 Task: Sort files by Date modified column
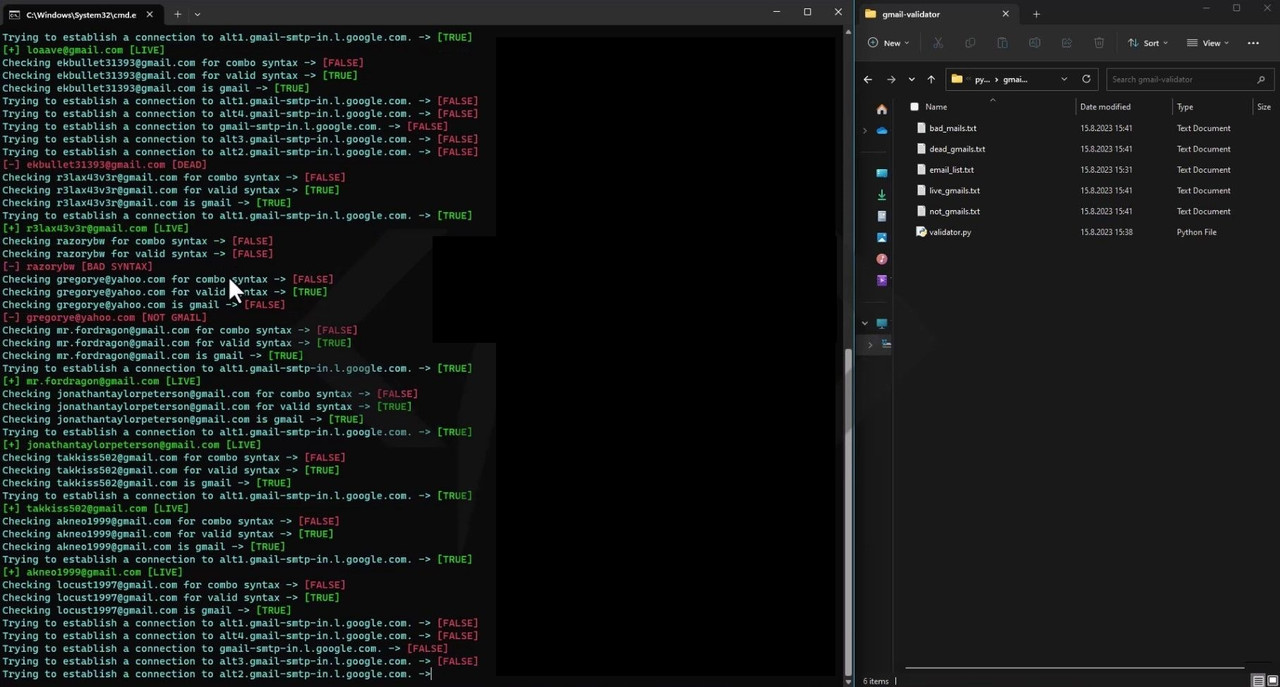pyautogui.click(x=1105, y=107)
